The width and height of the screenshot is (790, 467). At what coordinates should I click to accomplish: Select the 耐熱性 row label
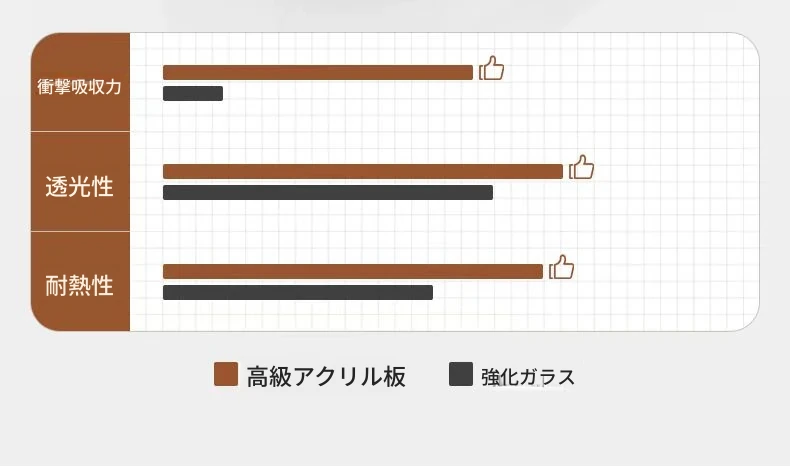(80, 286)
